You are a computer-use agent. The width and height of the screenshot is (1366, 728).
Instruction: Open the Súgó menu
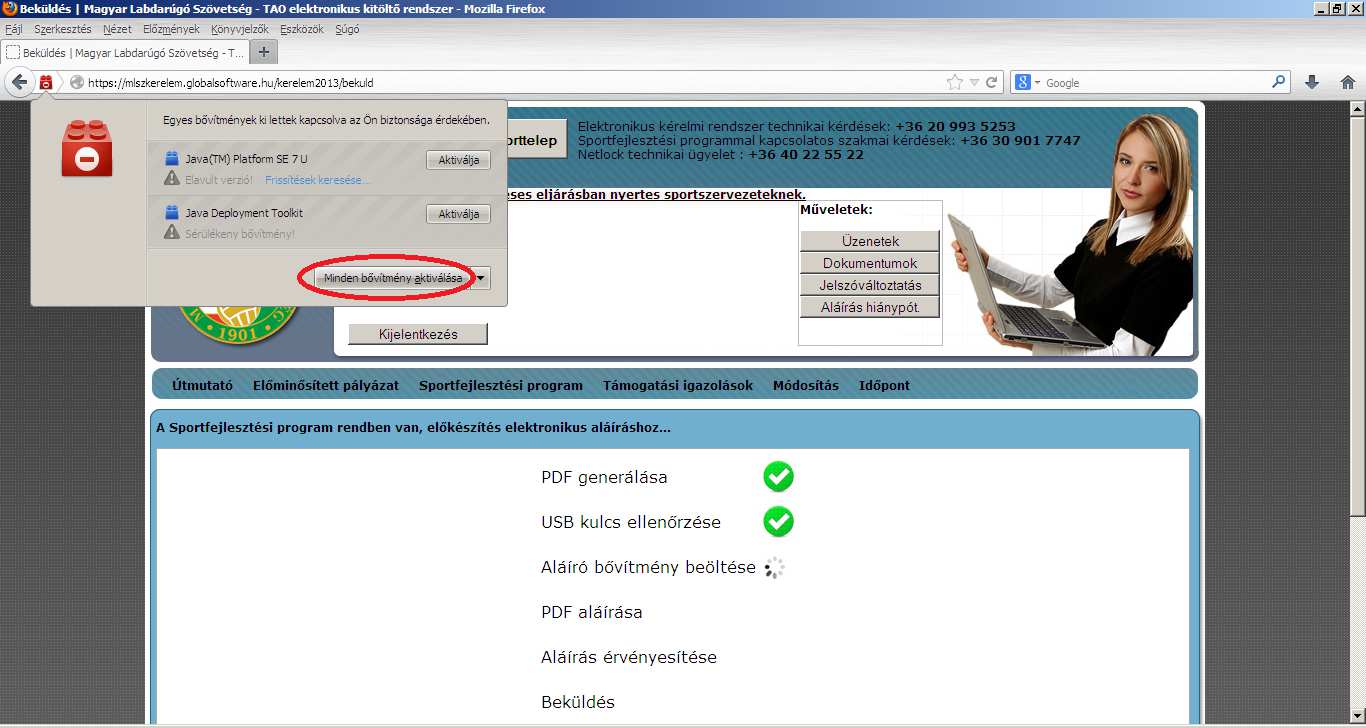[x=347, y=29]
